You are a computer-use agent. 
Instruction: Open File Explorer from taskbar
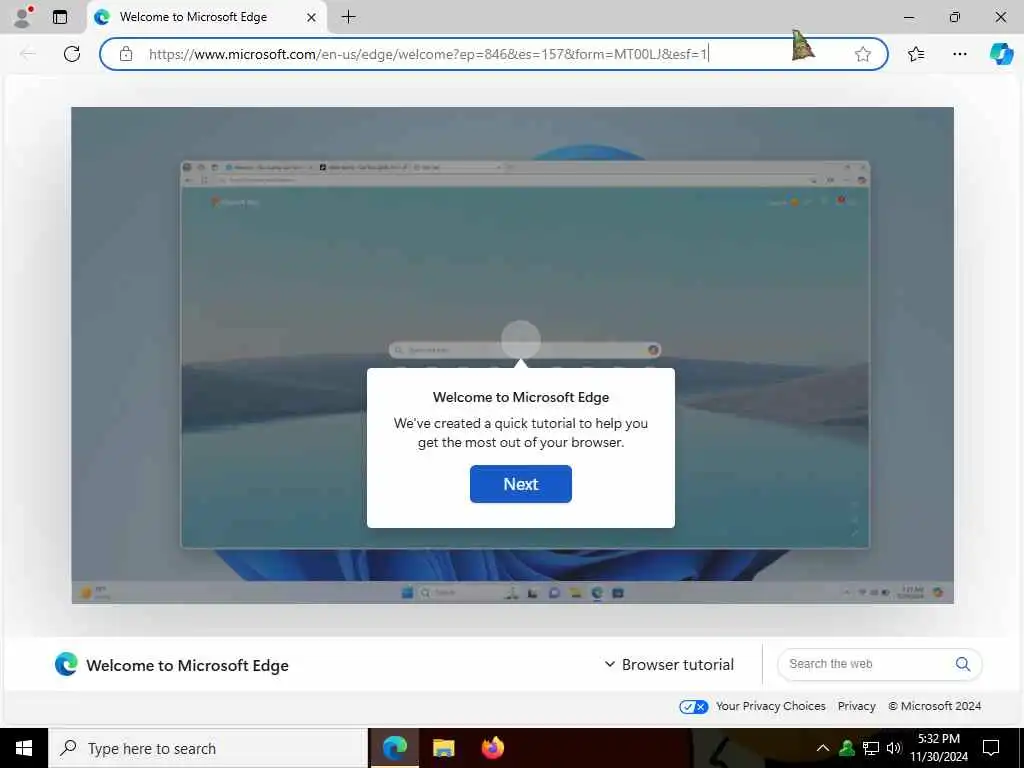coord(443,748)
